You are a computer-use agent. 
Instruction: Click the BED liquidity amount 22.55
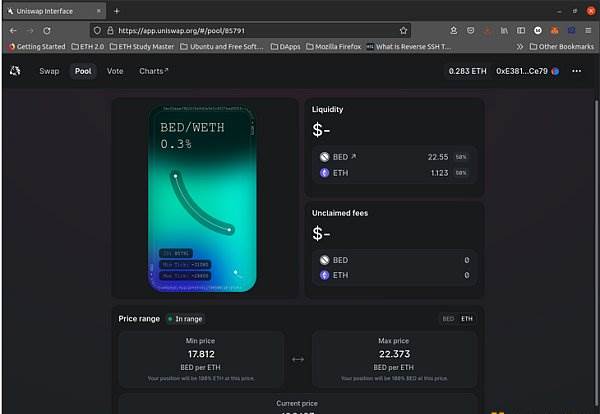(x=438, y=157)
